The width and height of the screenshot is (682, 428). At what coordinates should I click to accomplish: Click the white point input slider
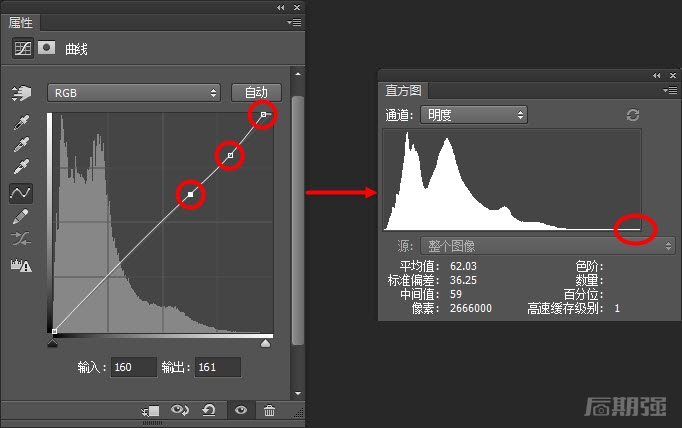[x=265, y=343]
